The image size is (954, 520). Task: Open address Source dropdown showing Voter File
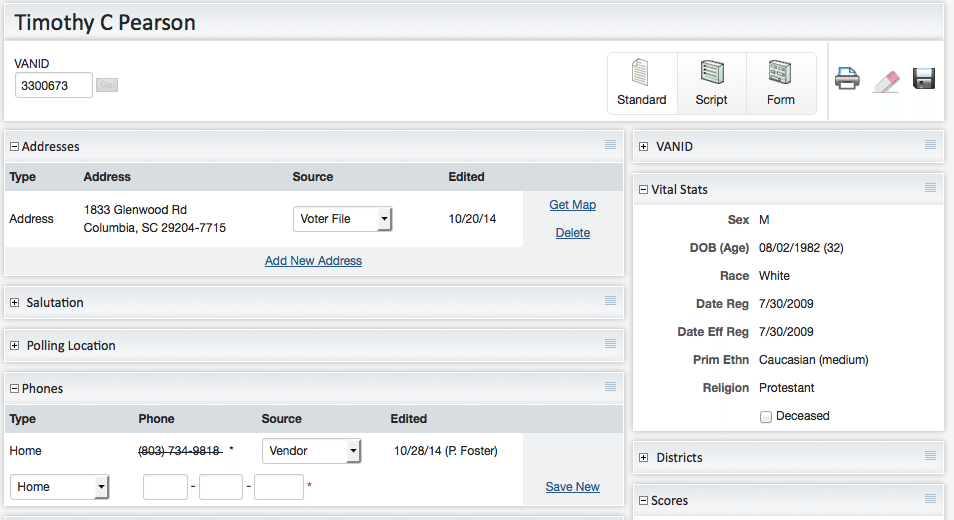342,219
